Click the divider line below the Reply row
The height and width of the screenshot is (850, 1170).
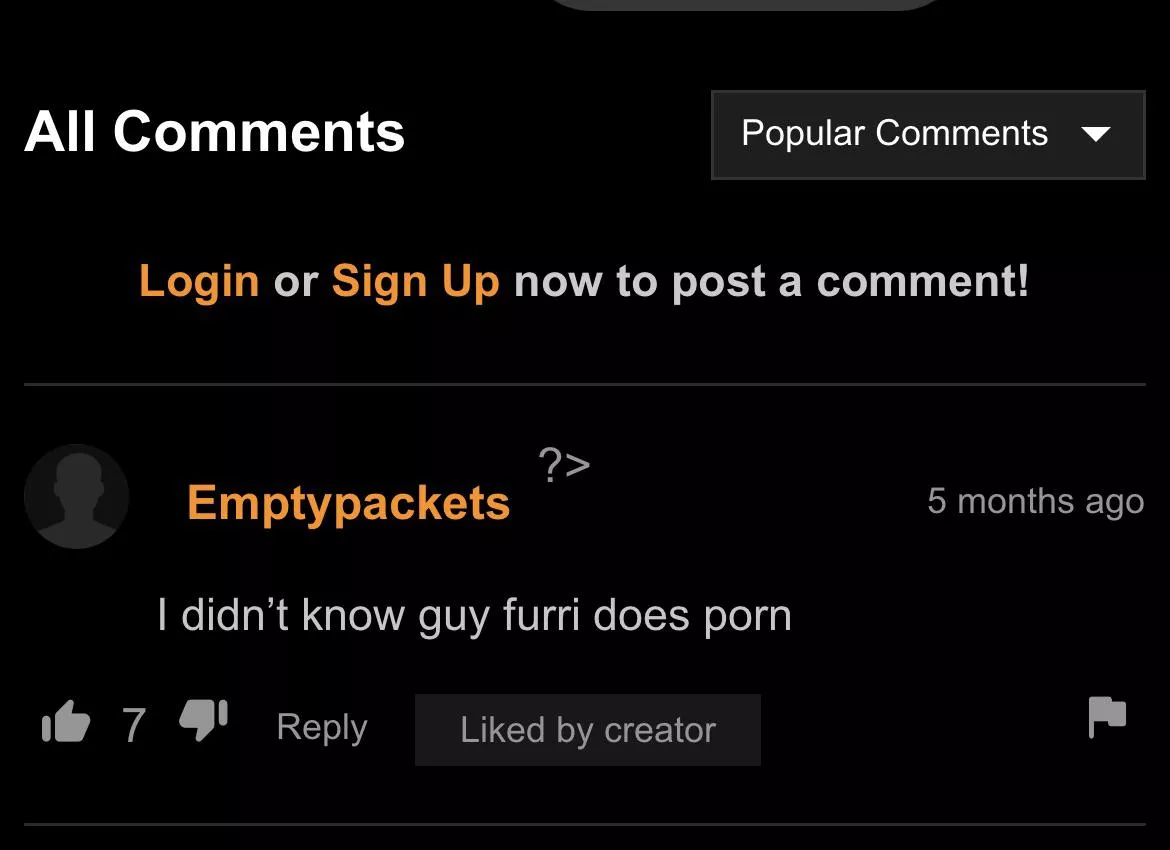point(585,825)
